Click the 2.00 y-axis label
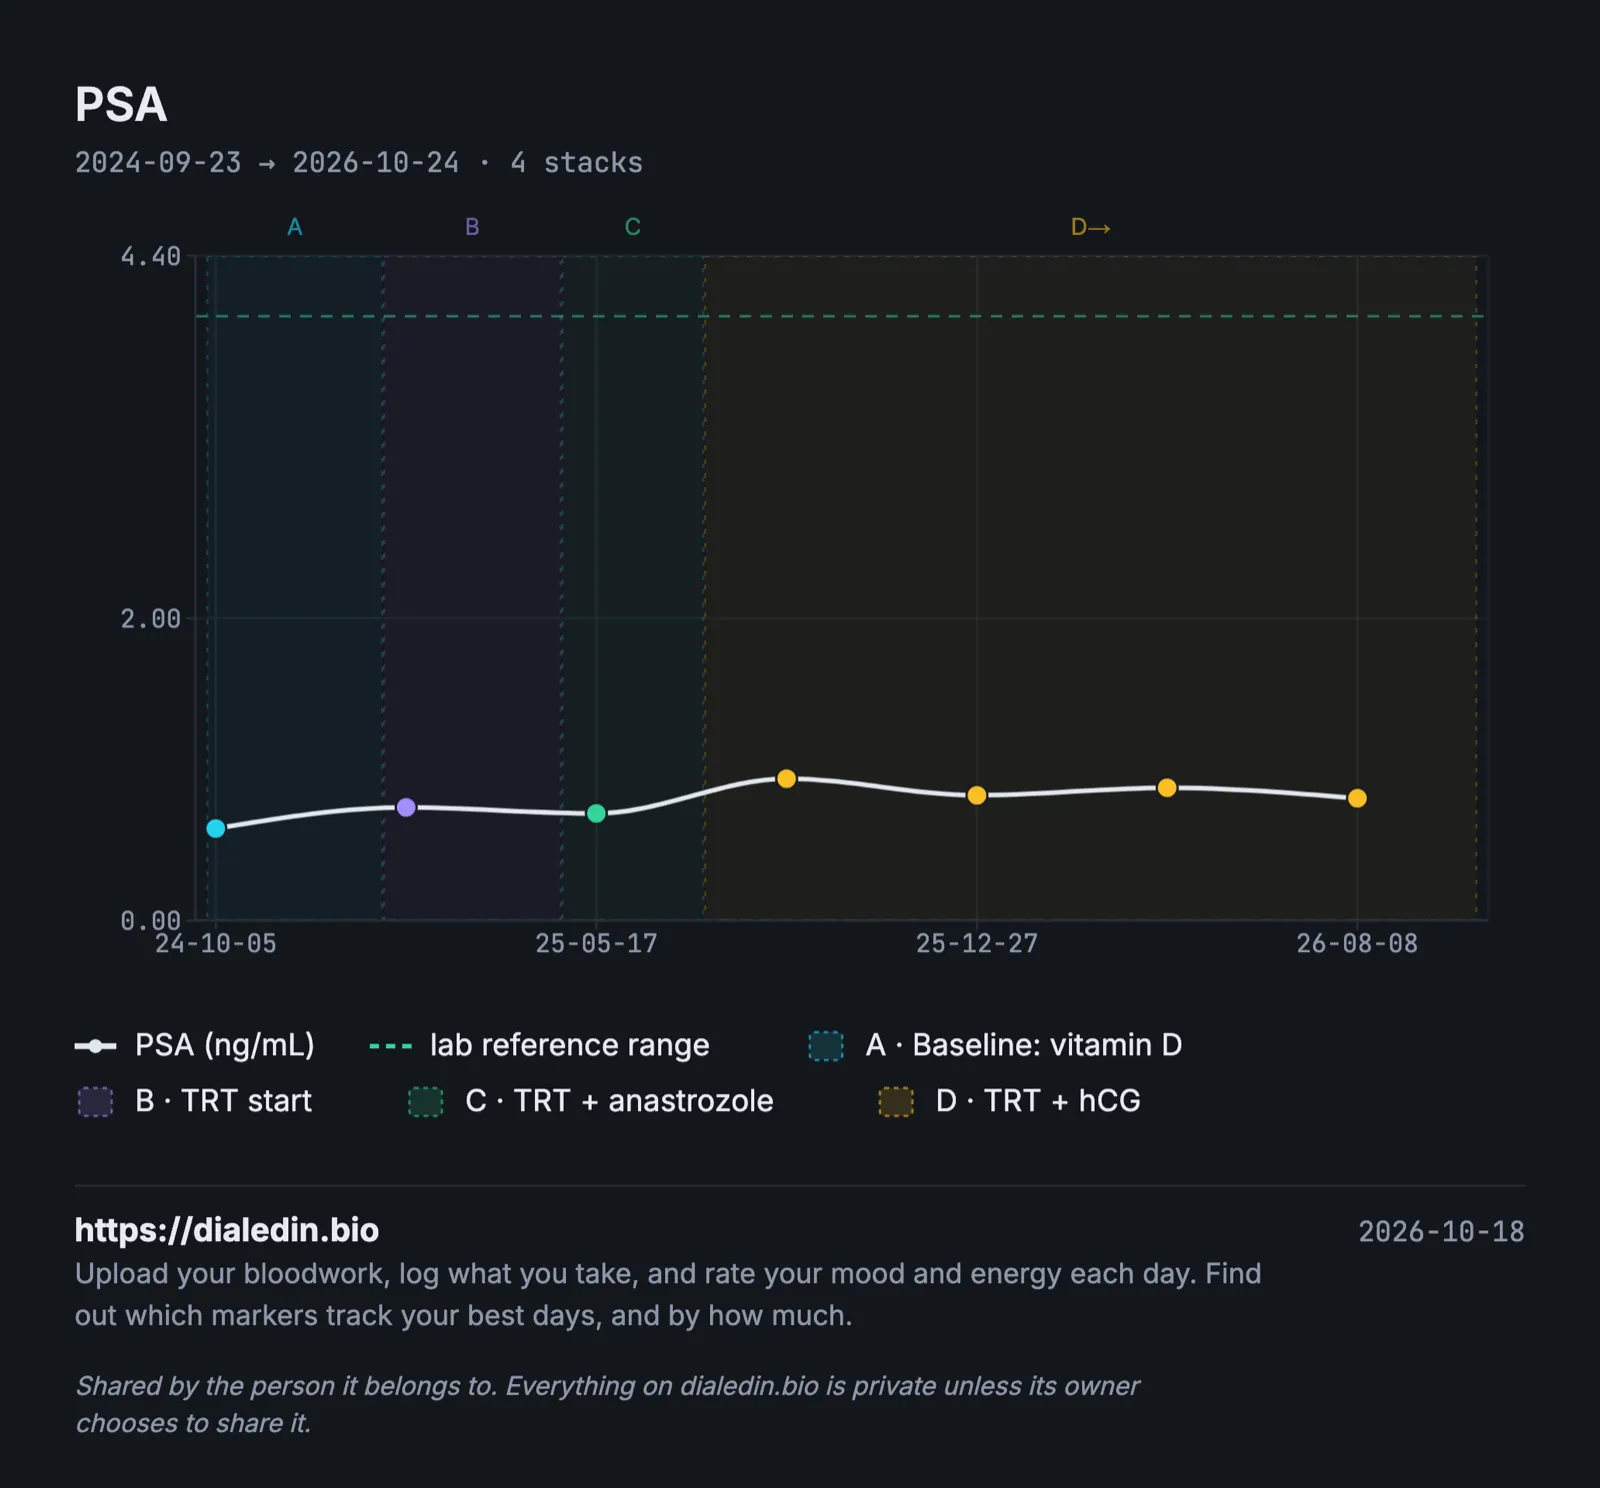The image size is (1600, 1488). coord(151,619)
